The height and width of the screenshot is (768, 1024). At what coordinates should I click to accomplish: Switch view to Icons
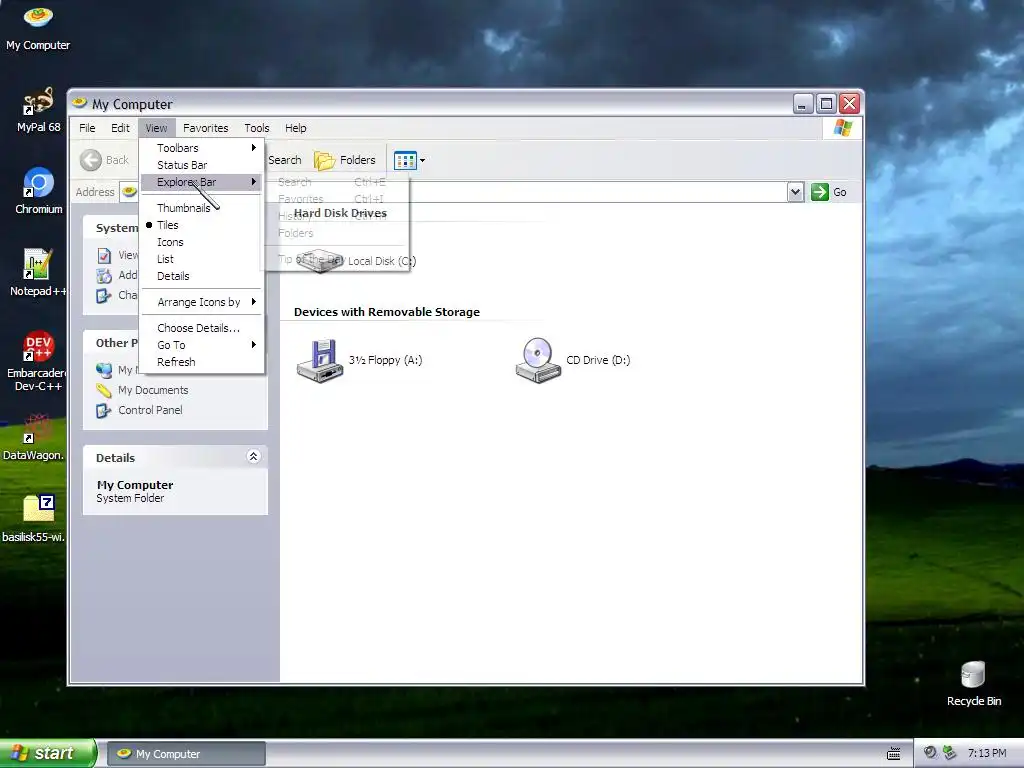coord(202,242)
